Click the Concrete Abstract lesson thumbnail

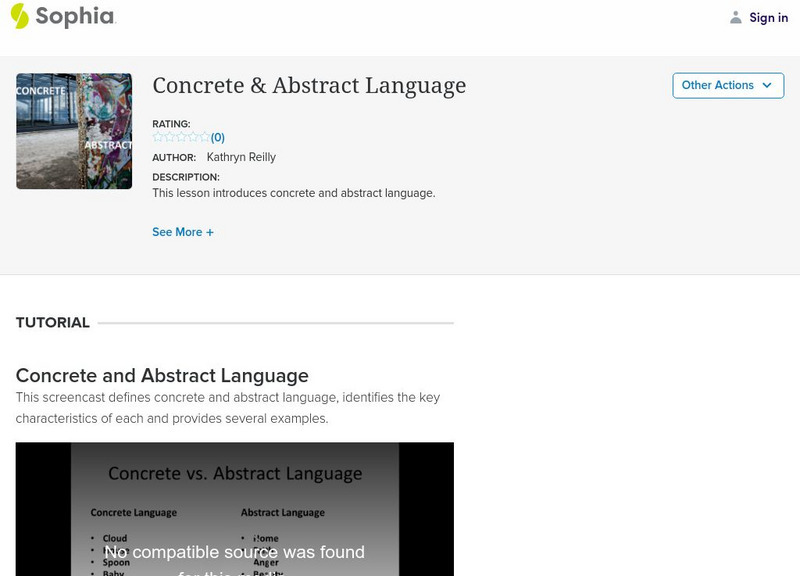[x=74, y=131]
